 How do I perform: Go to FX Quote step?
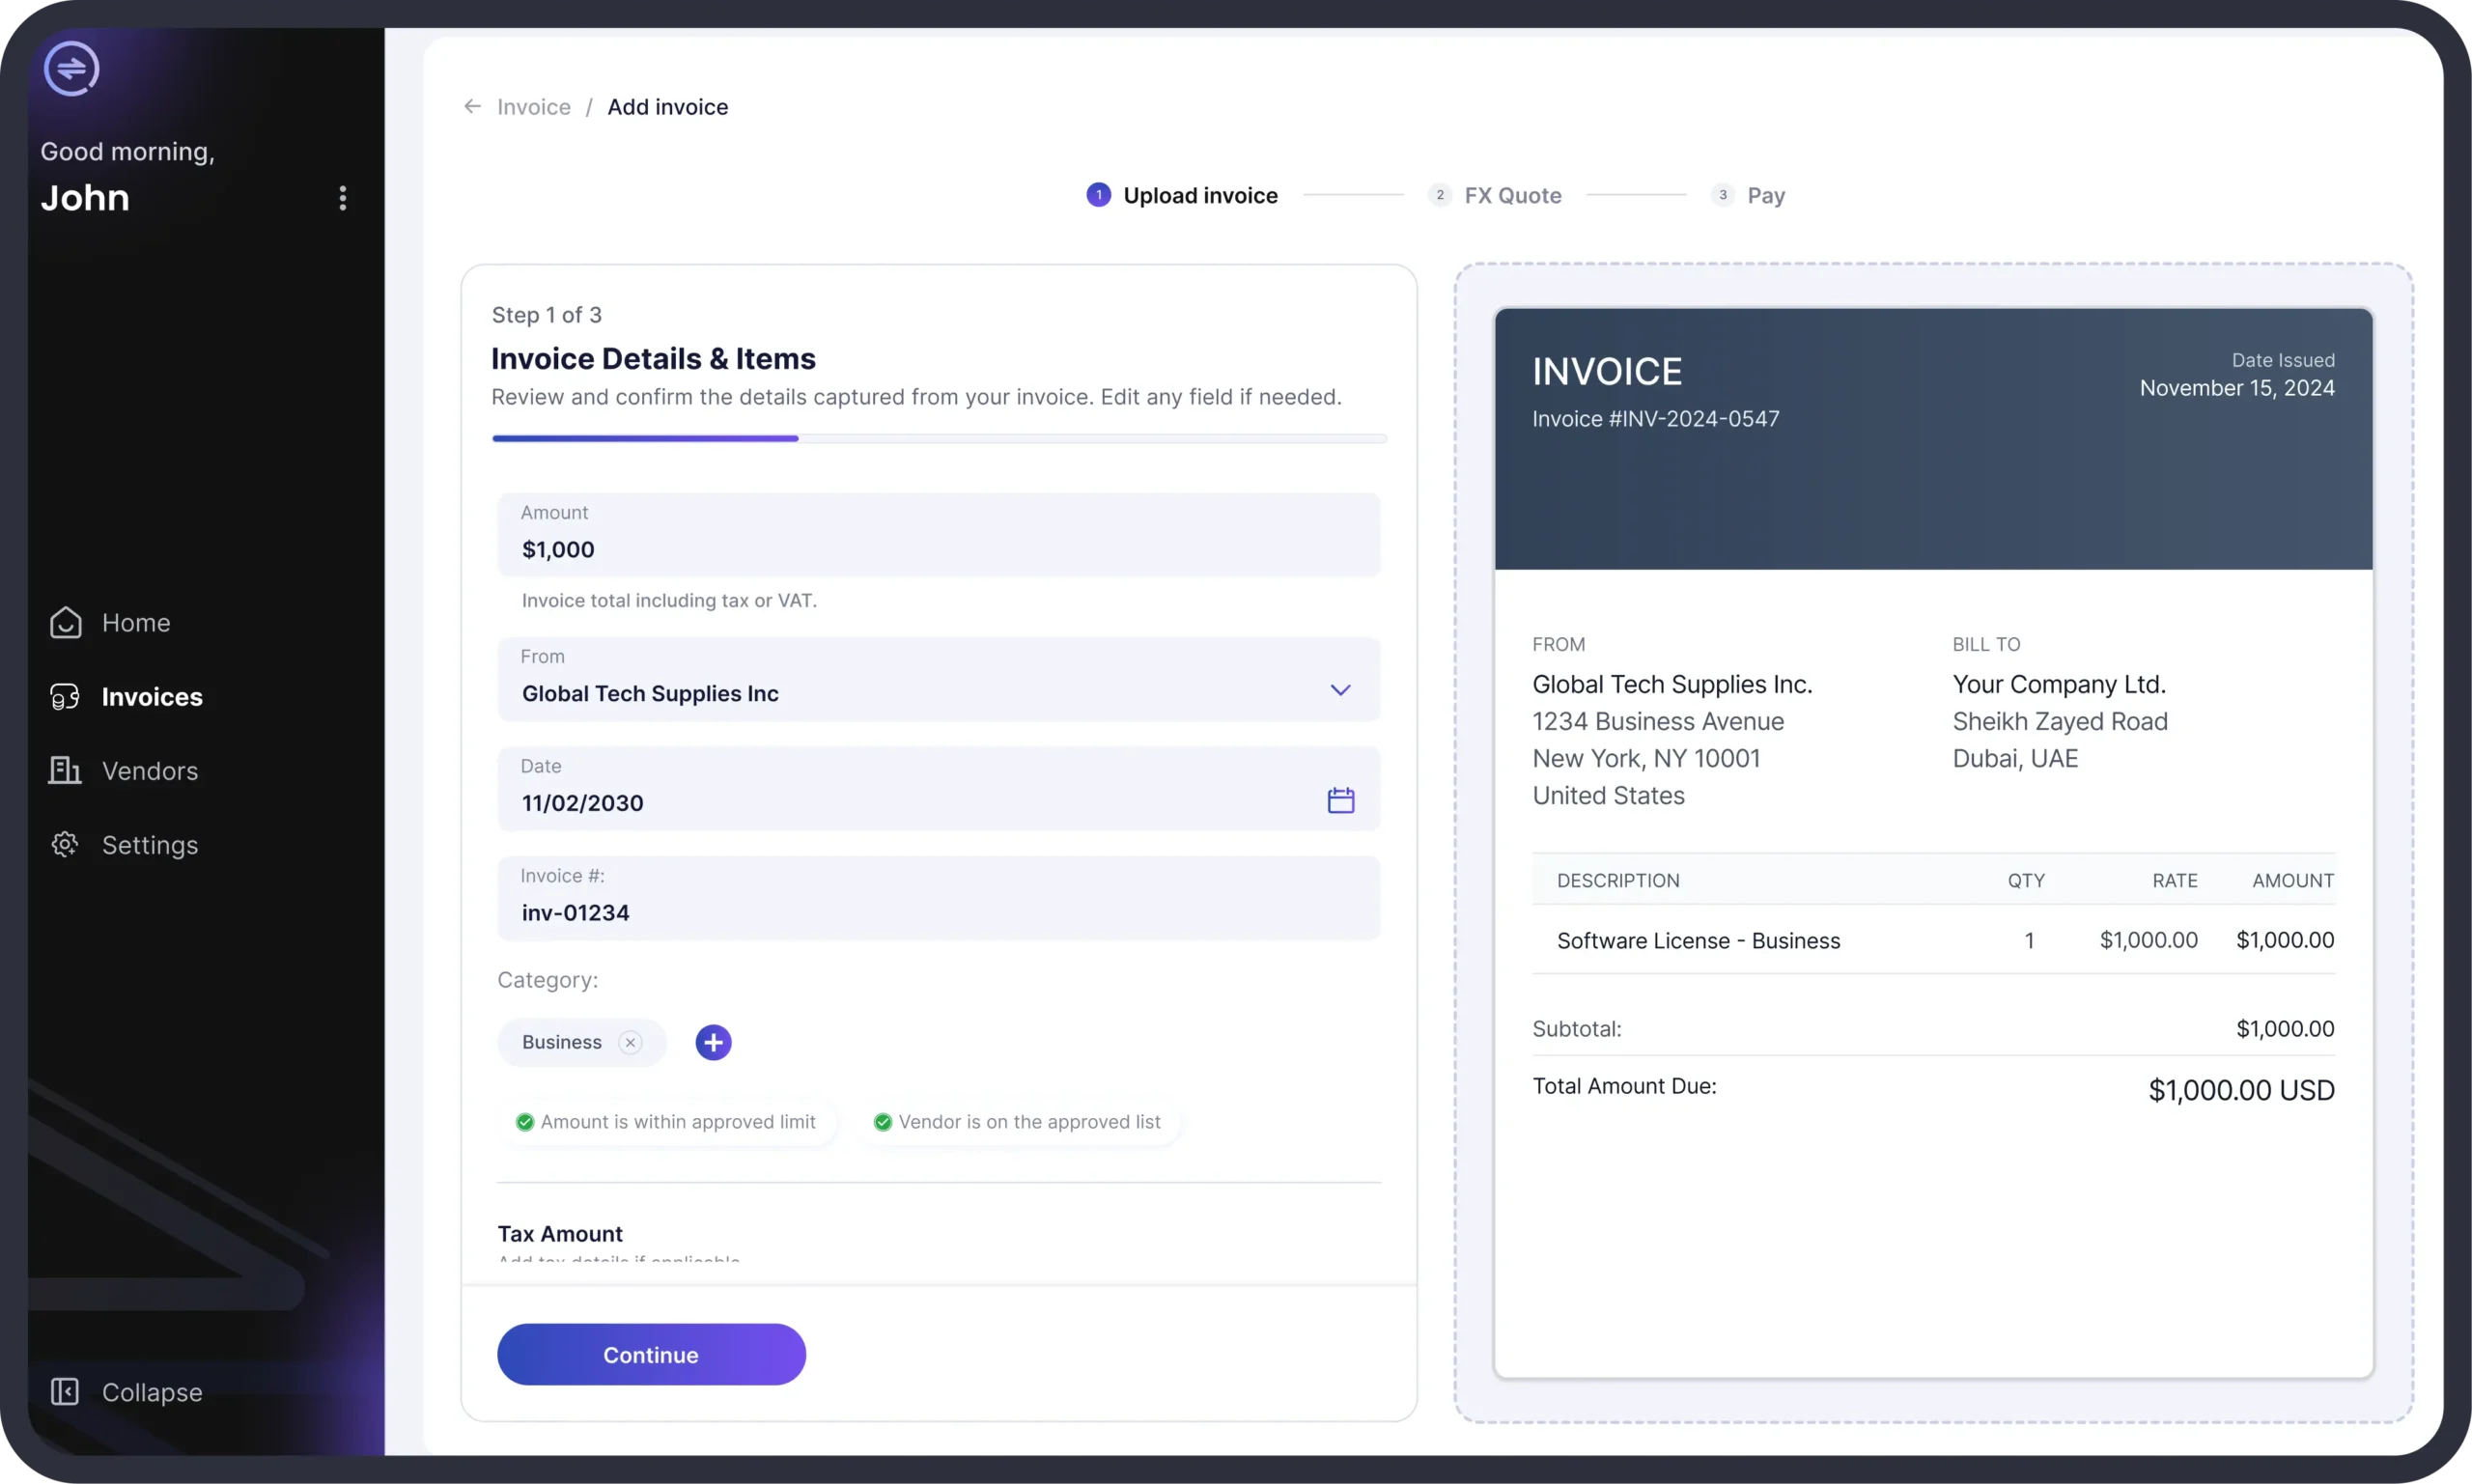(x=1512, y=195)
